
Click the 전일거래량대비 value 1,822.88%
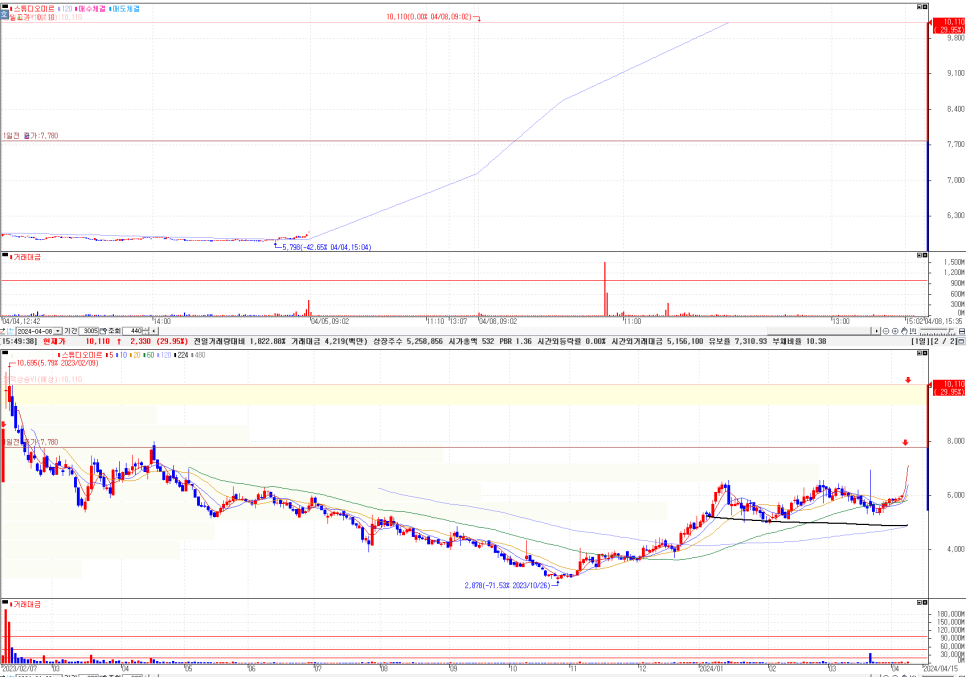(x=267, y=341)
